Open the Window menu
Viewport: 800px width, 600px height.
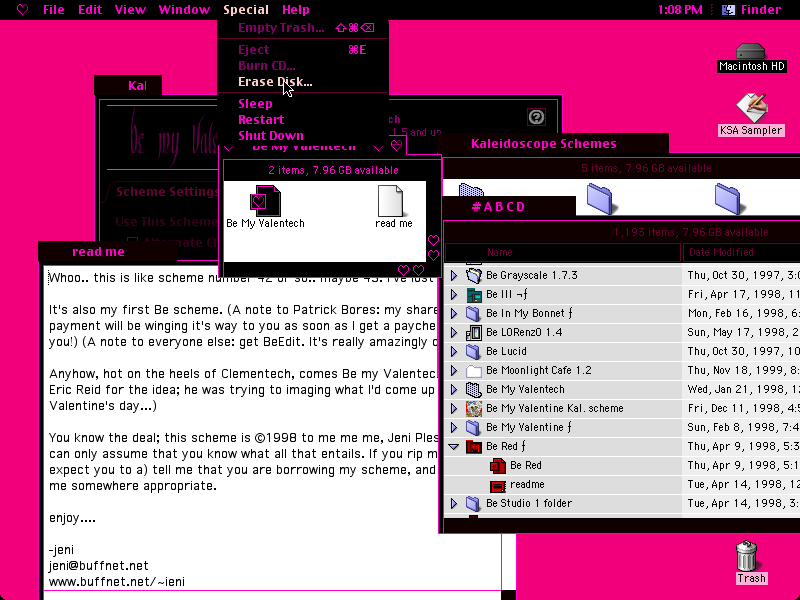coord(184,10)
